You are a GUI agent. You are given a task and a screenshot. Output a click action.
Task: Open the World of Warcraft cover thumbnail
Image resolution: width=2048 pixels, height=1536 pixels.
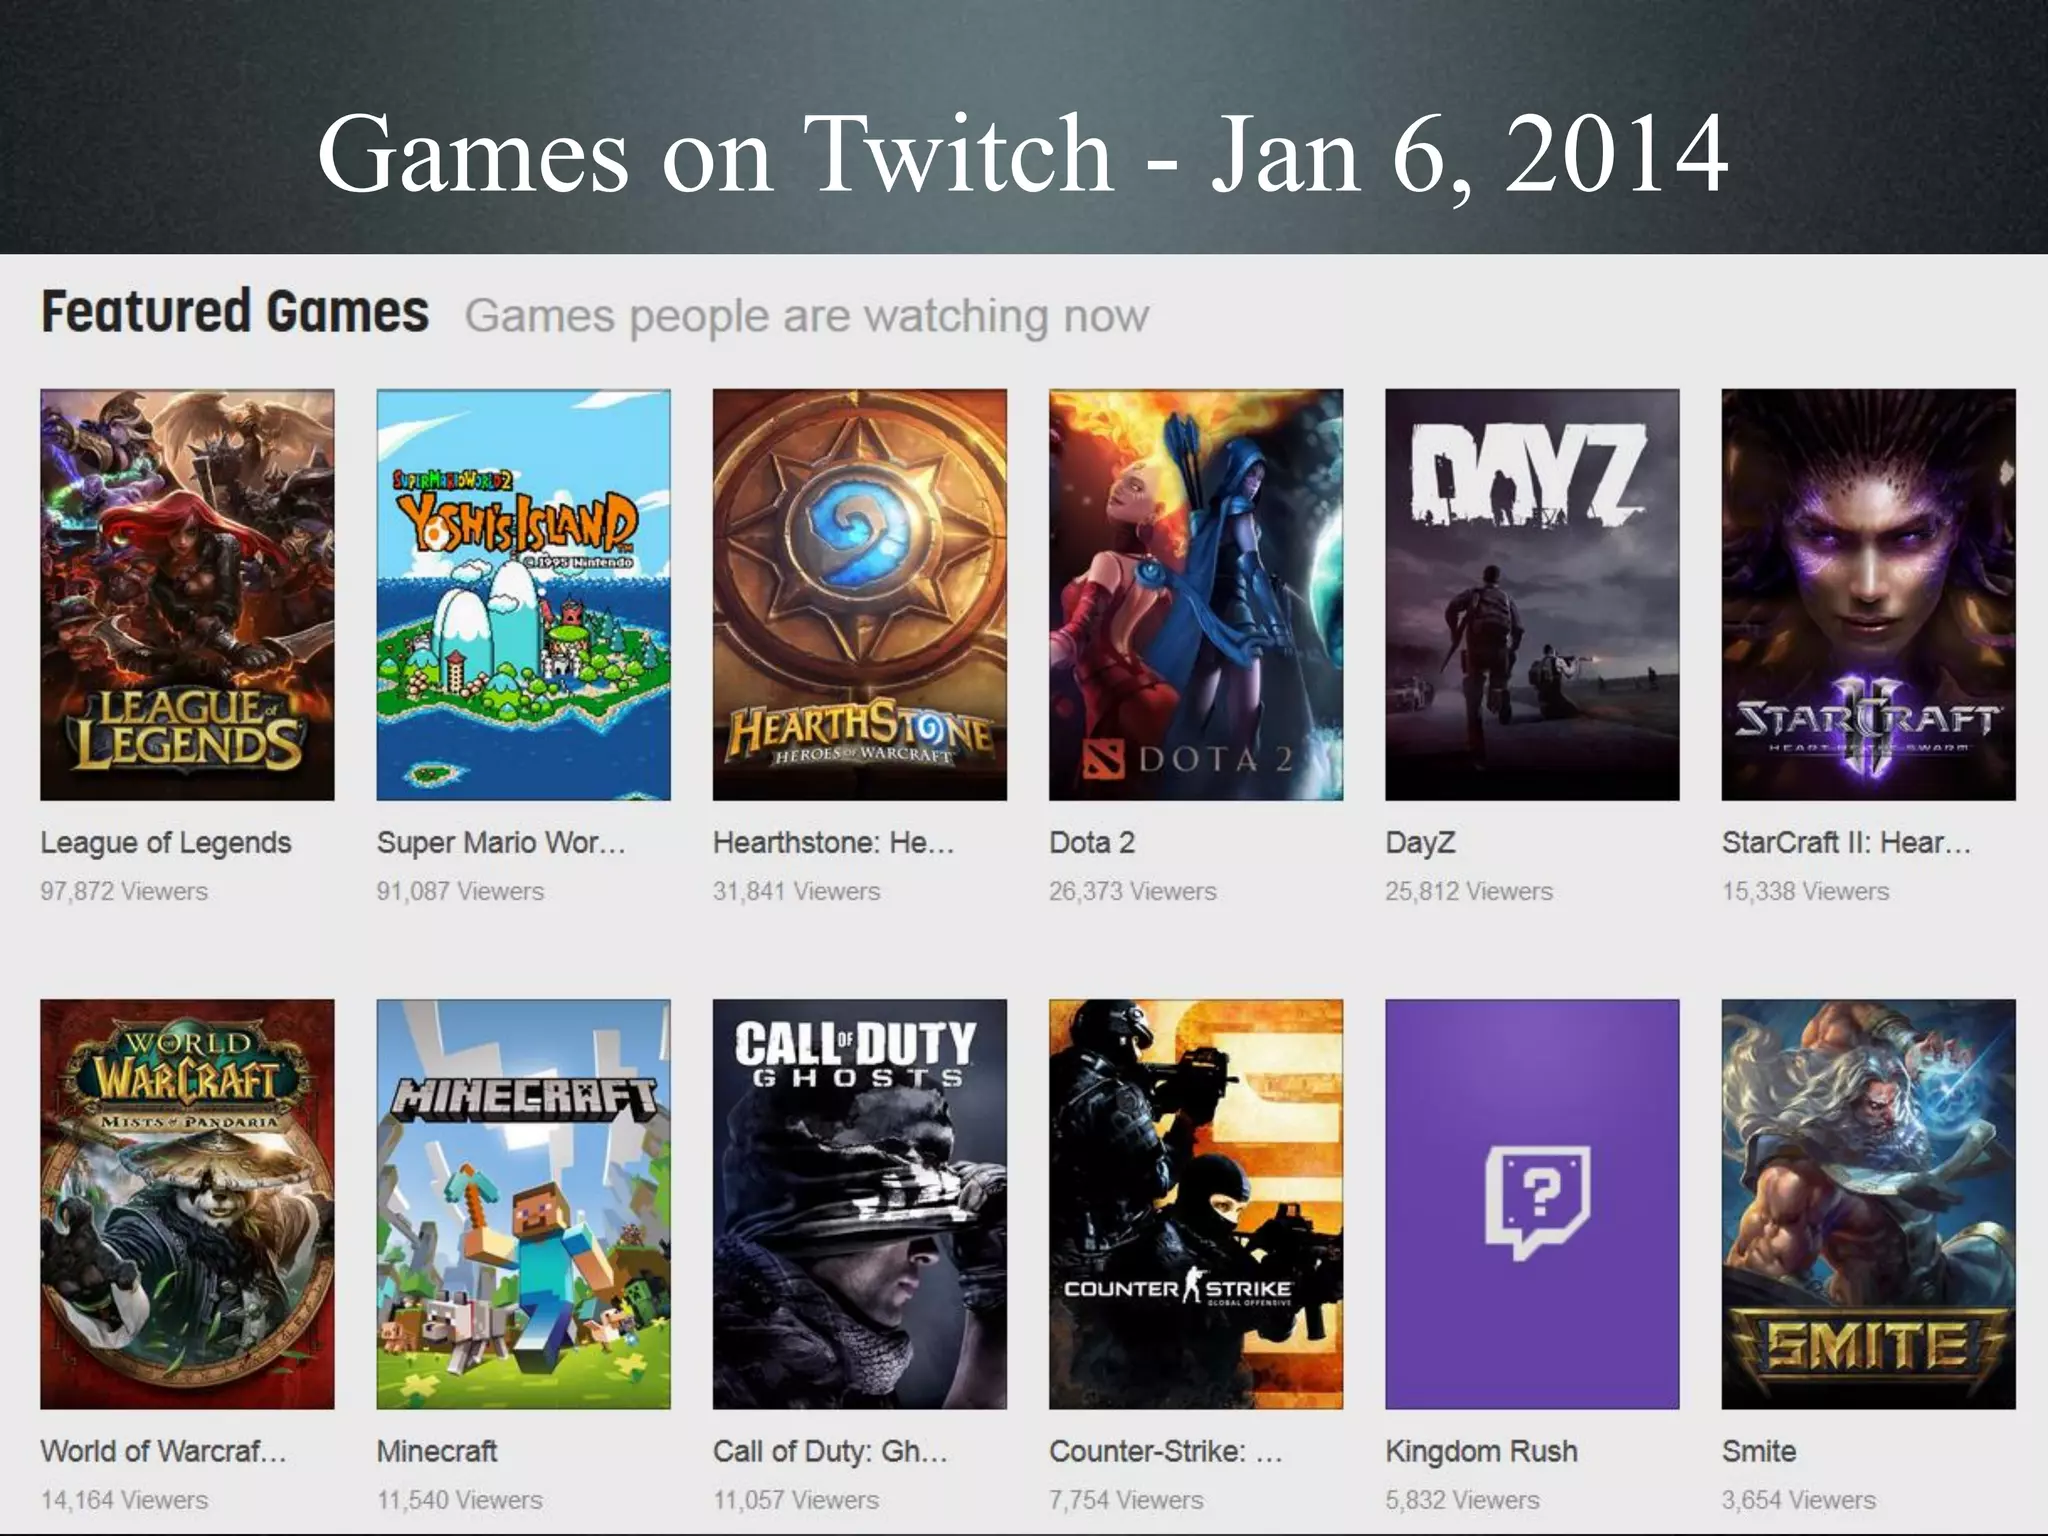(187, 1204)
